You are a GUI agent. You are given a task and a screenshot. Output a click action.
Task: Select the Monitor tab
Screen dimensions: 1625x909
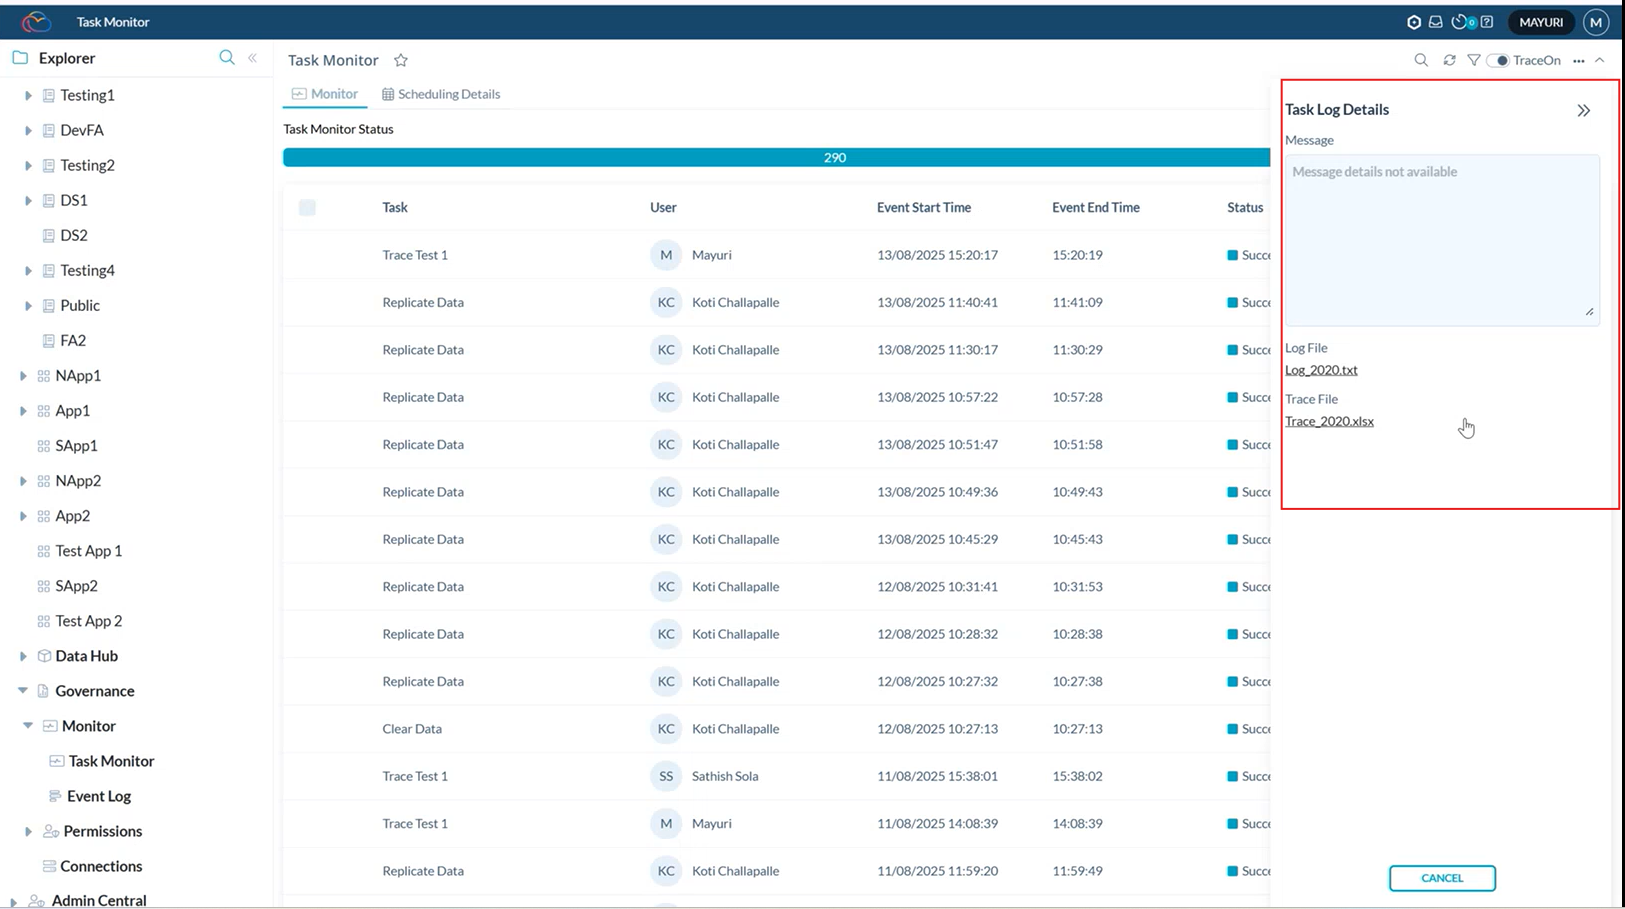(325, 94)
